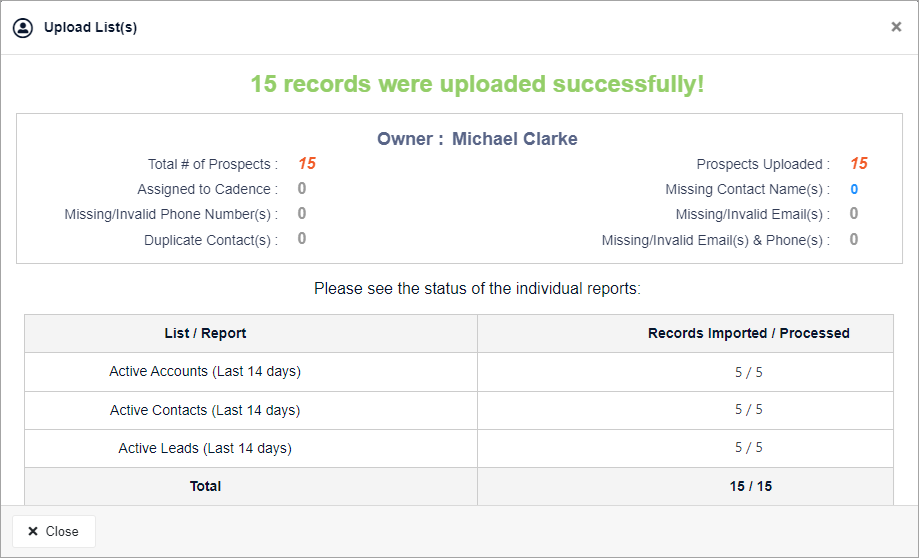Click the green upload success message
The height and width of the screenshot is (558, 919).
(x=477, y=84)
